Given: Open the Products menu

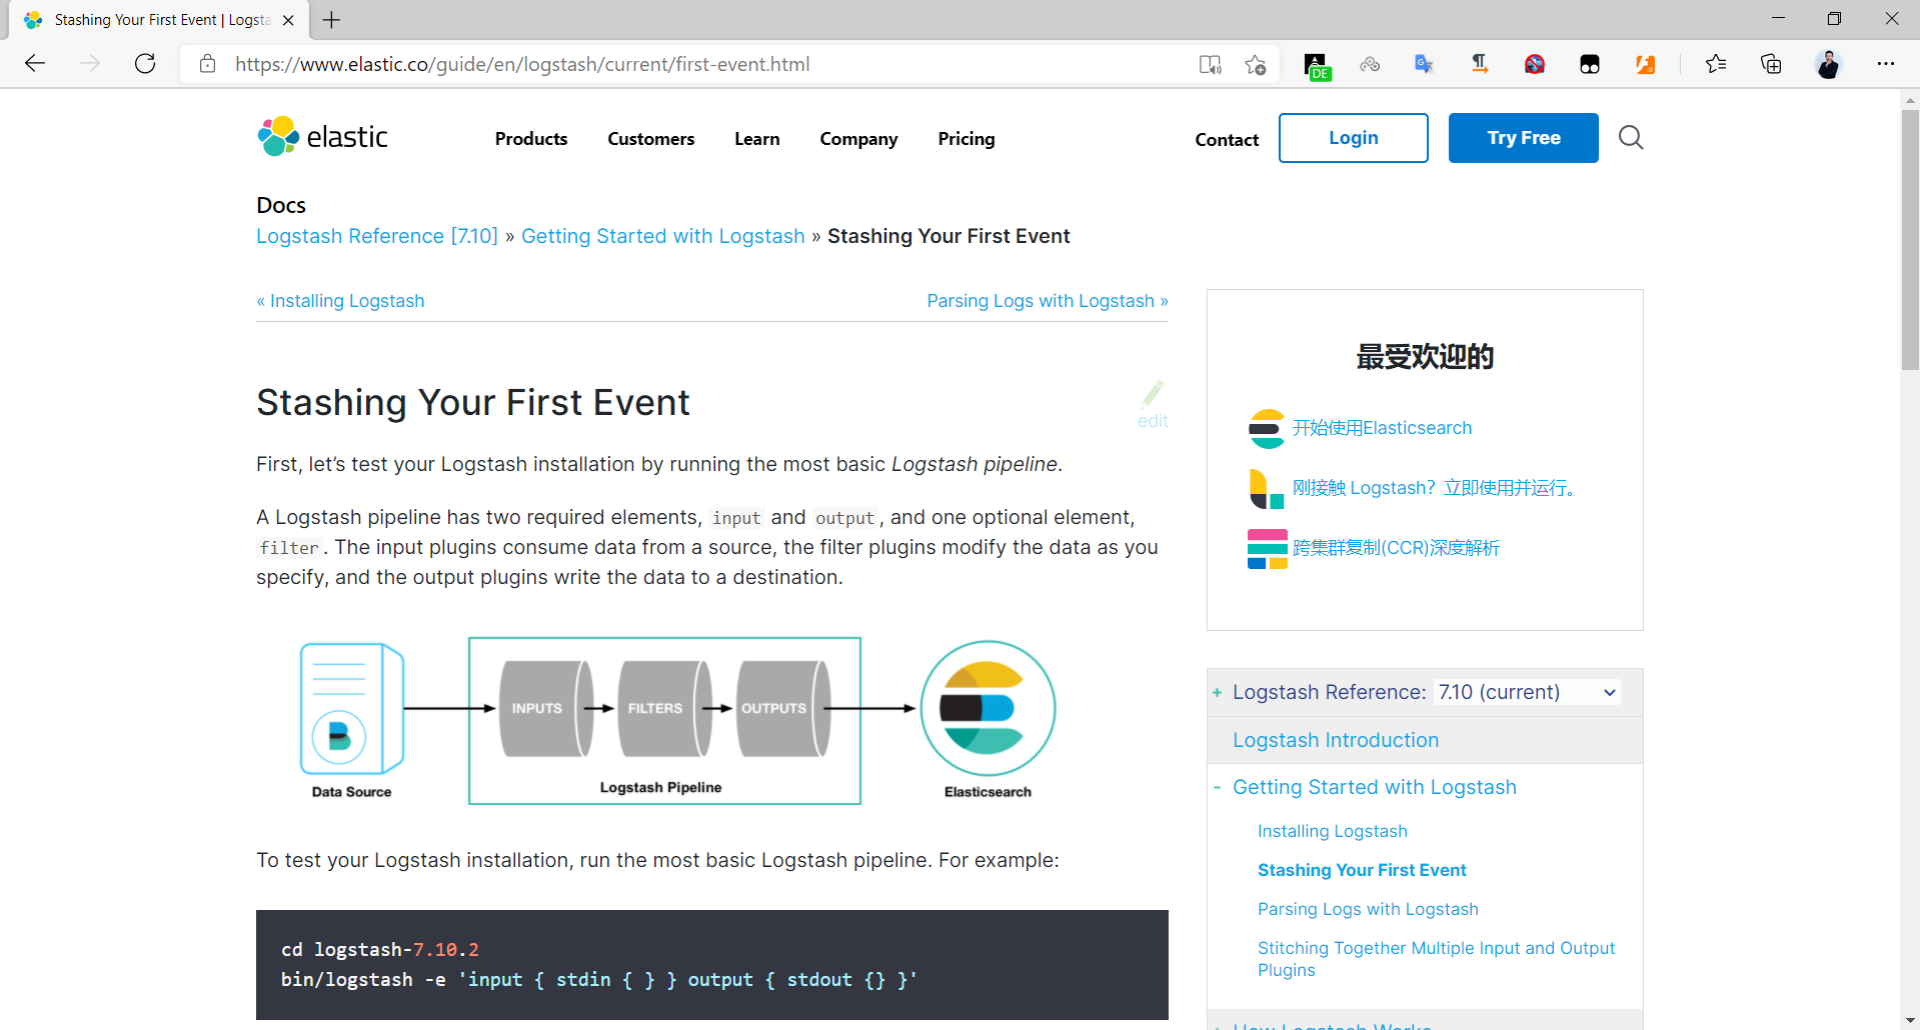Looking at the screenshot, I should pyautogui.click(x=531, y=139).
